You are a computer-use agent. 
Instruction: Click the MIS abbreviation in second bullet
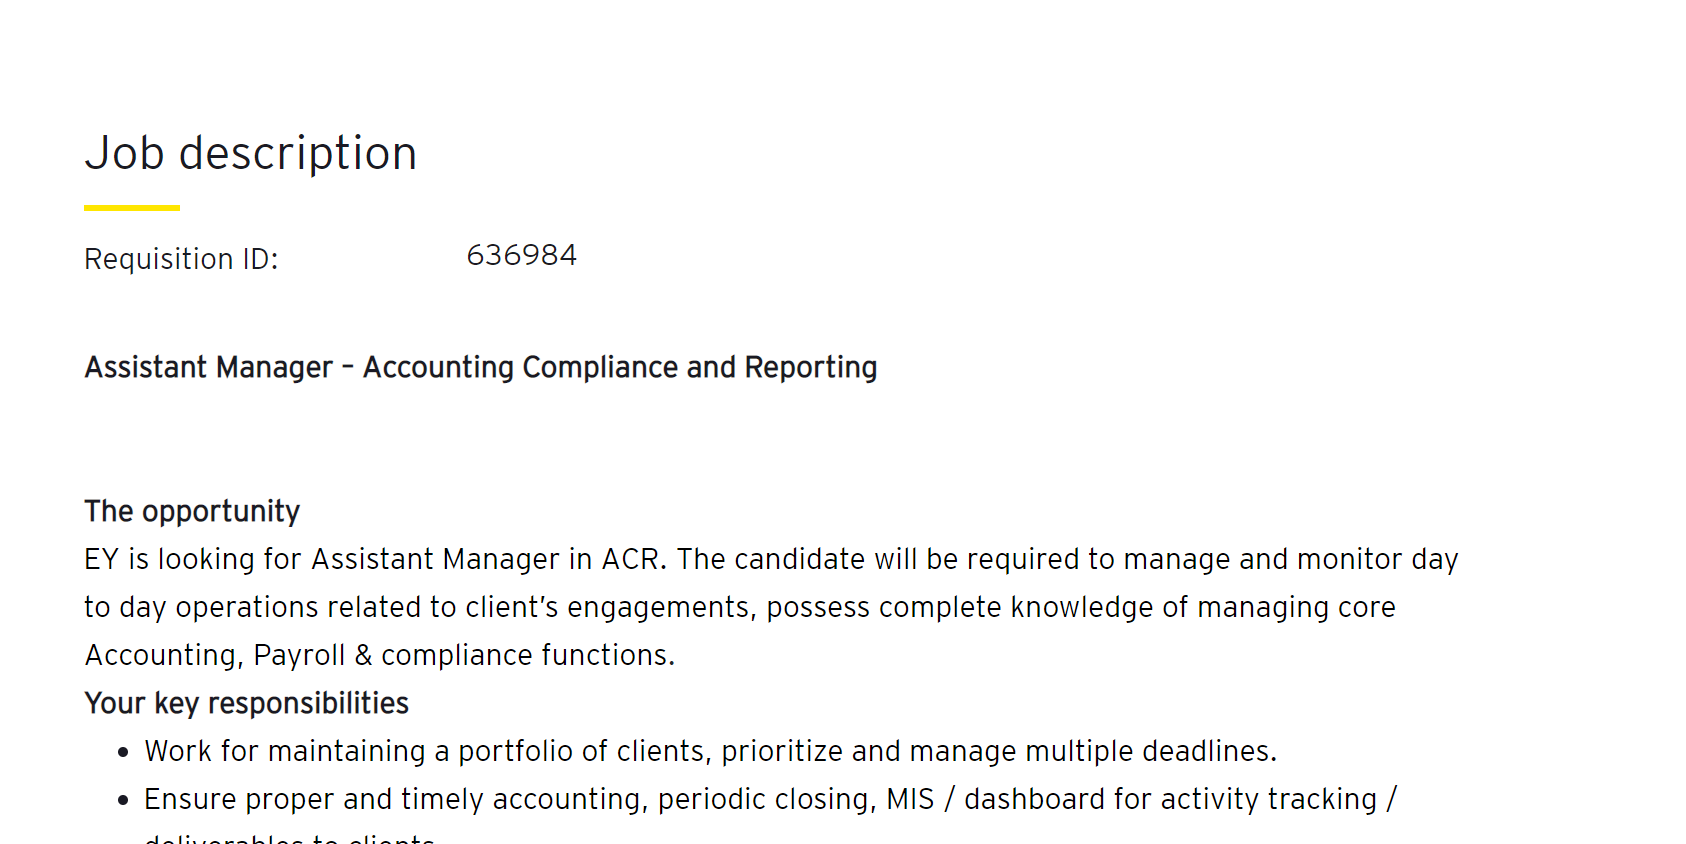tap(910, 800)
